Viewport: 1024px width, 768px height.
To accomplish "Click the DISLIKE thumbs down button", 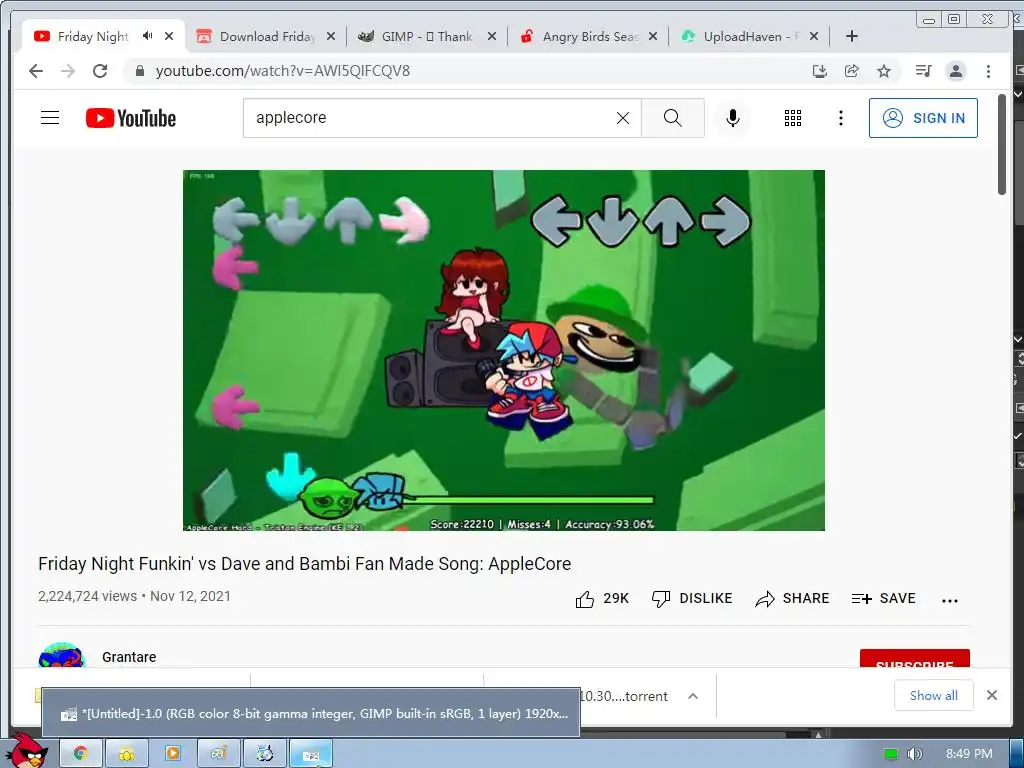I will click(692, 599).
